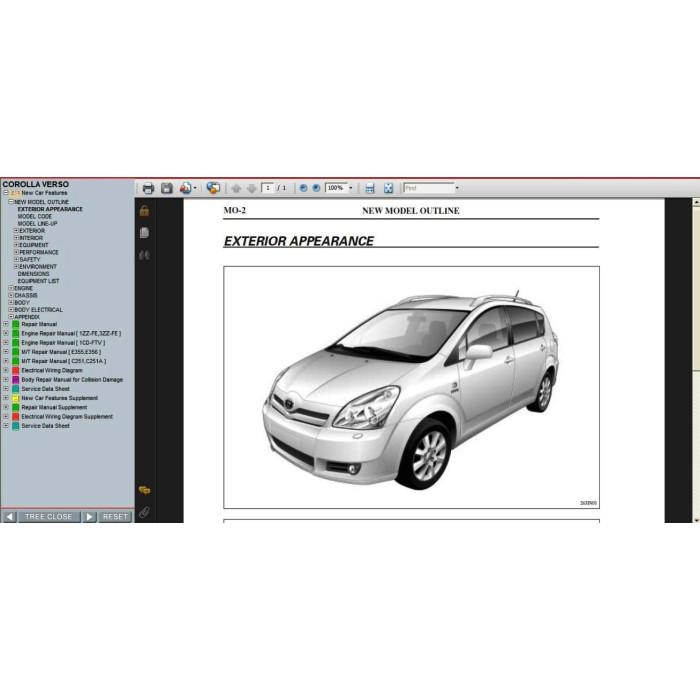Click the red icon beside Electrical Wiring Diagram

[x=16, y=371]
